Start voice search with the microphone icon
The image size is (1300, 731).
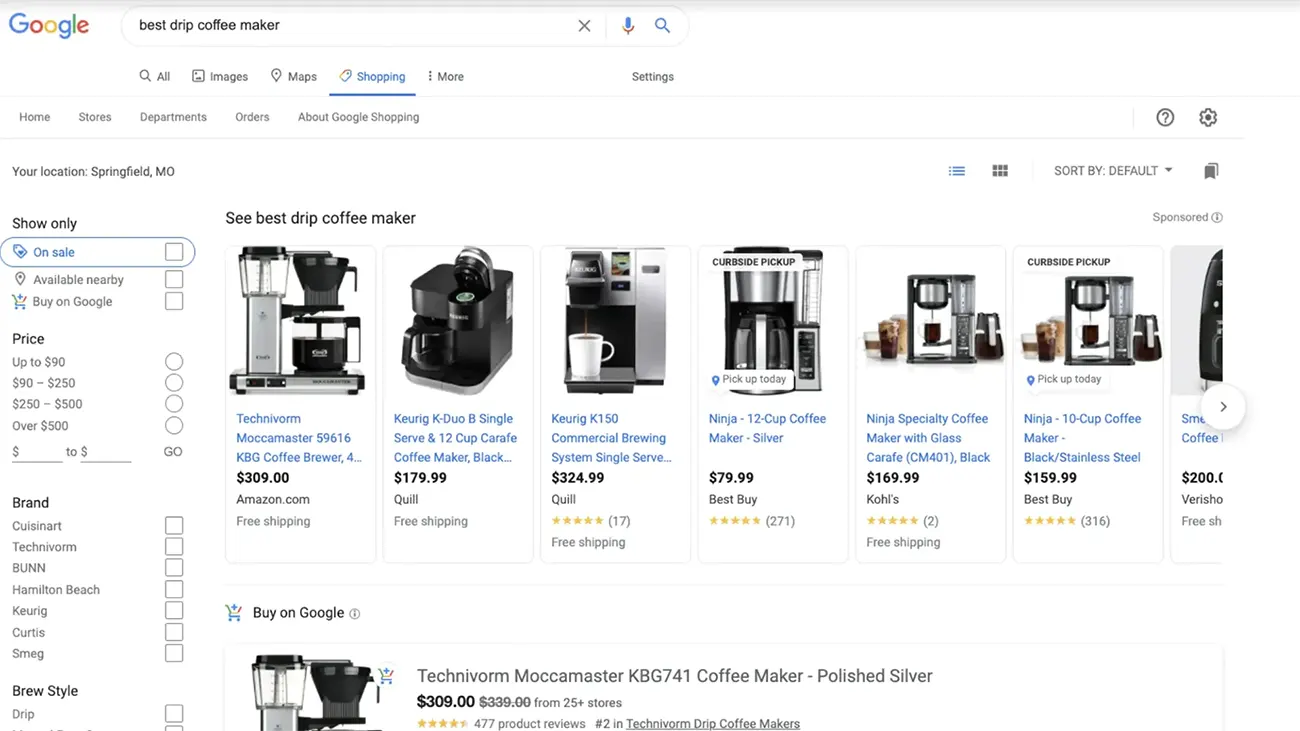pos(628,26)
